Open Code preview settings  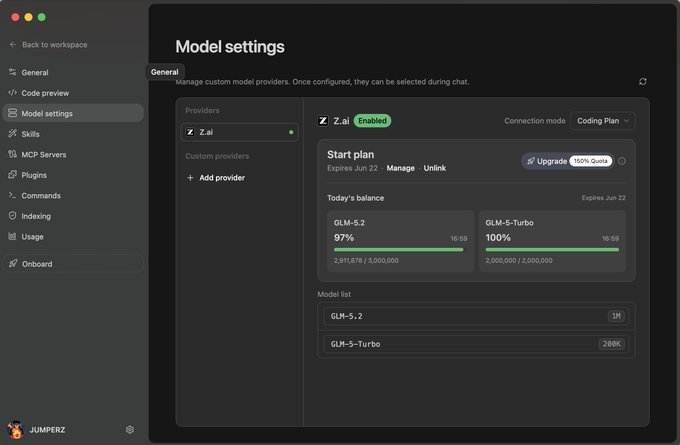73,93
